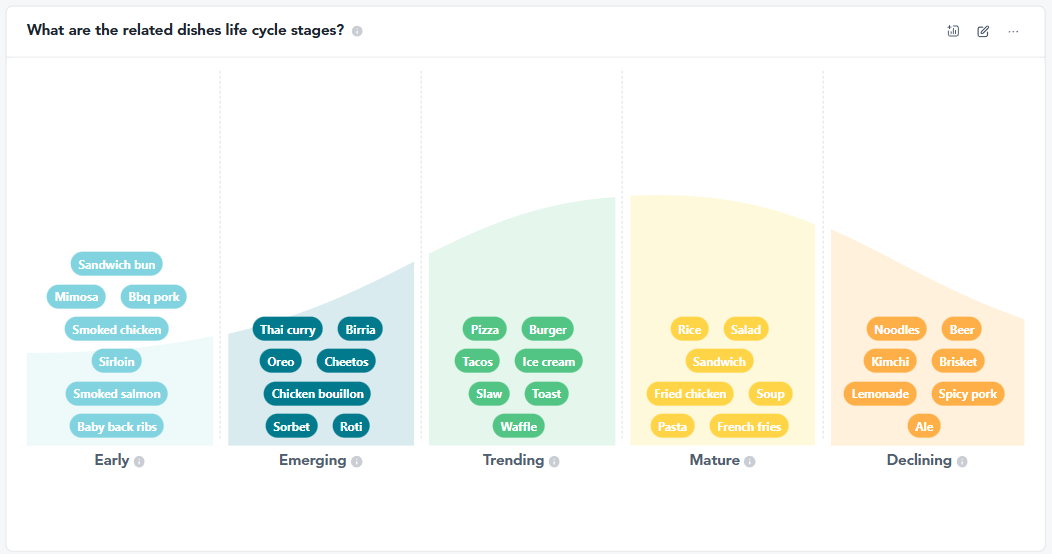This screenshot has width=1052, height=554.
Task: Click the add-to-dashboard chart icon
Action: click(x=953, y=31)
